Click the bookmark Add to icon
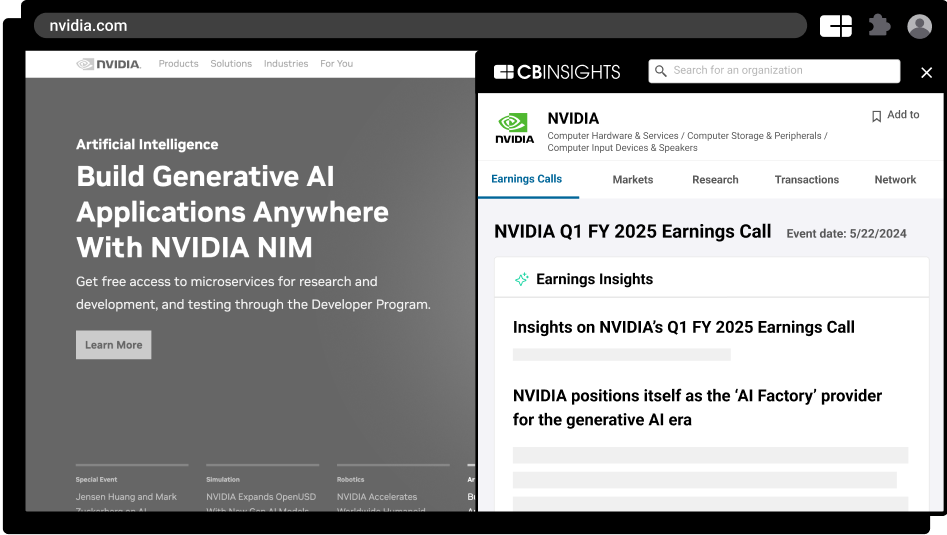This screenshot has width=947, height=535. coord(876,116)
